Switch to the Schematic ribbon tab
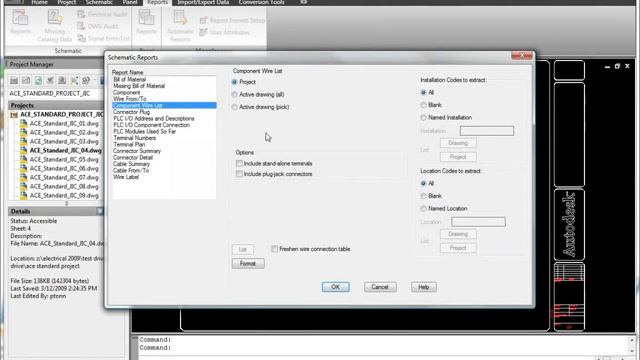Viewport: 640px width, 360px height. point(99,2)
